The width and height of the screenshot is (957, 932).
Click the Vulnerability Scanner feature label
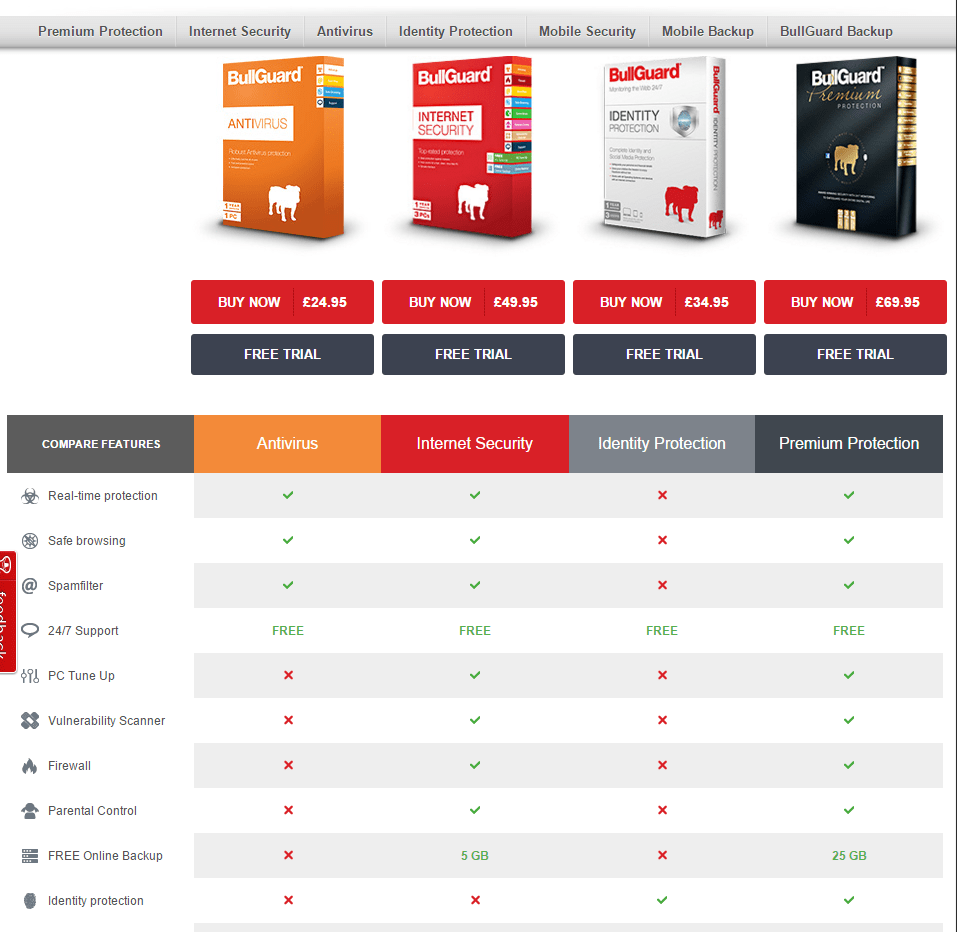point(107,721)
